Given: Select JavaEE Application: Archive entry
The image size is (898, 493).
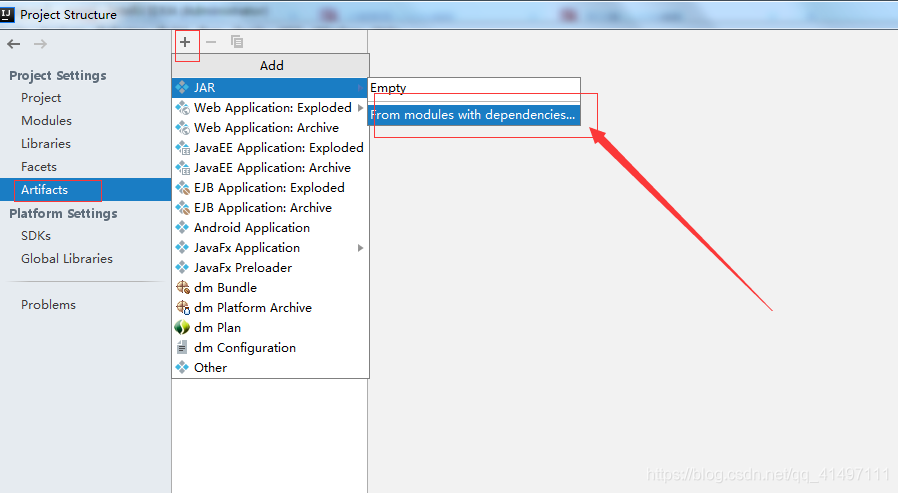Looking at the screenshot, I should click(x=270, y=168).
